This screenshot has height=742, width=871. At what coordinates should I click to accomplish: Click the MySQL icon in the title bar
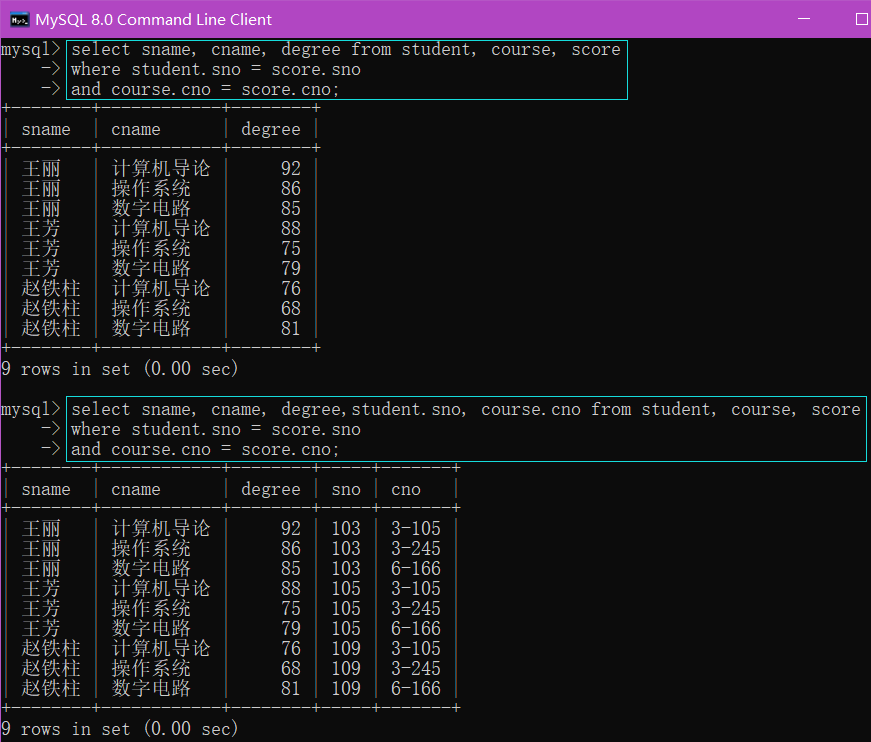(19, 20)
